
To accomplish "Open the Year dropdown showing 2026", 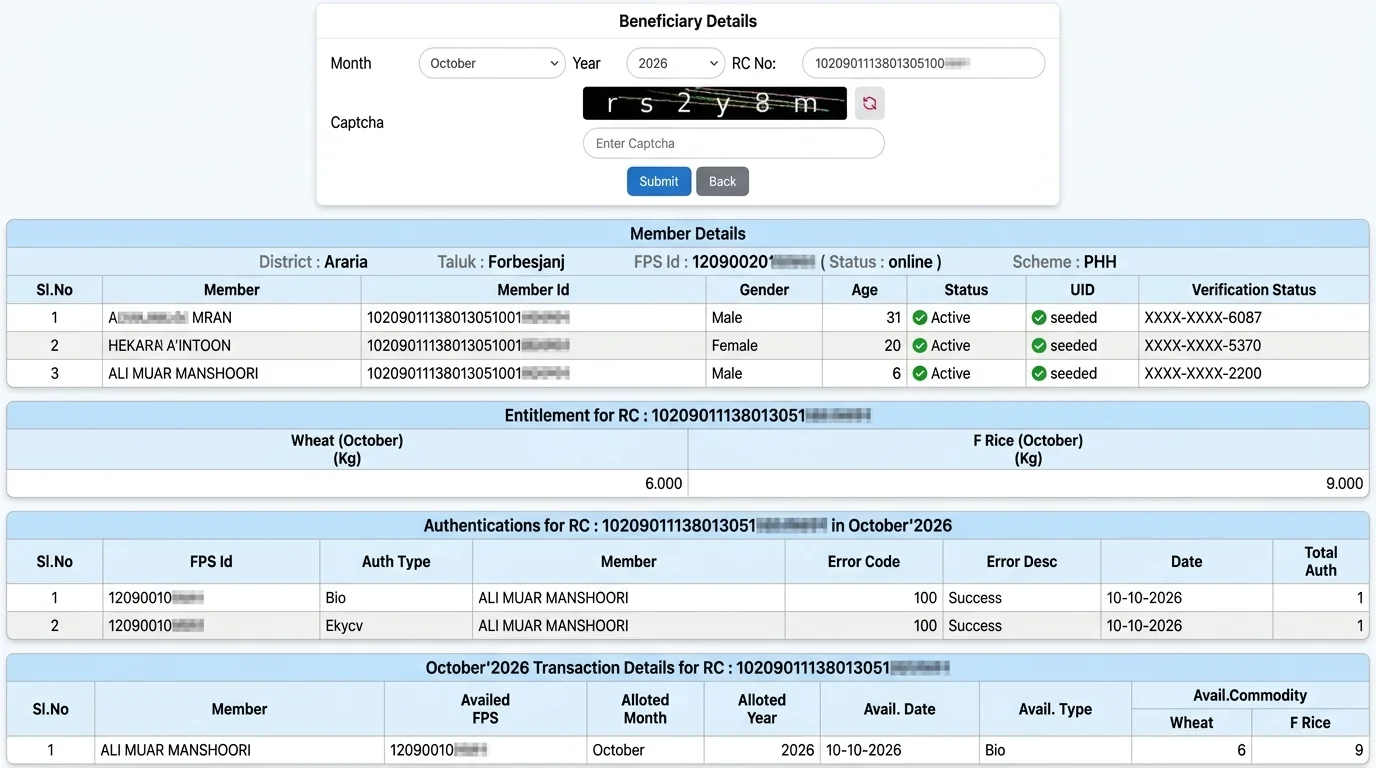I will 675,63.
